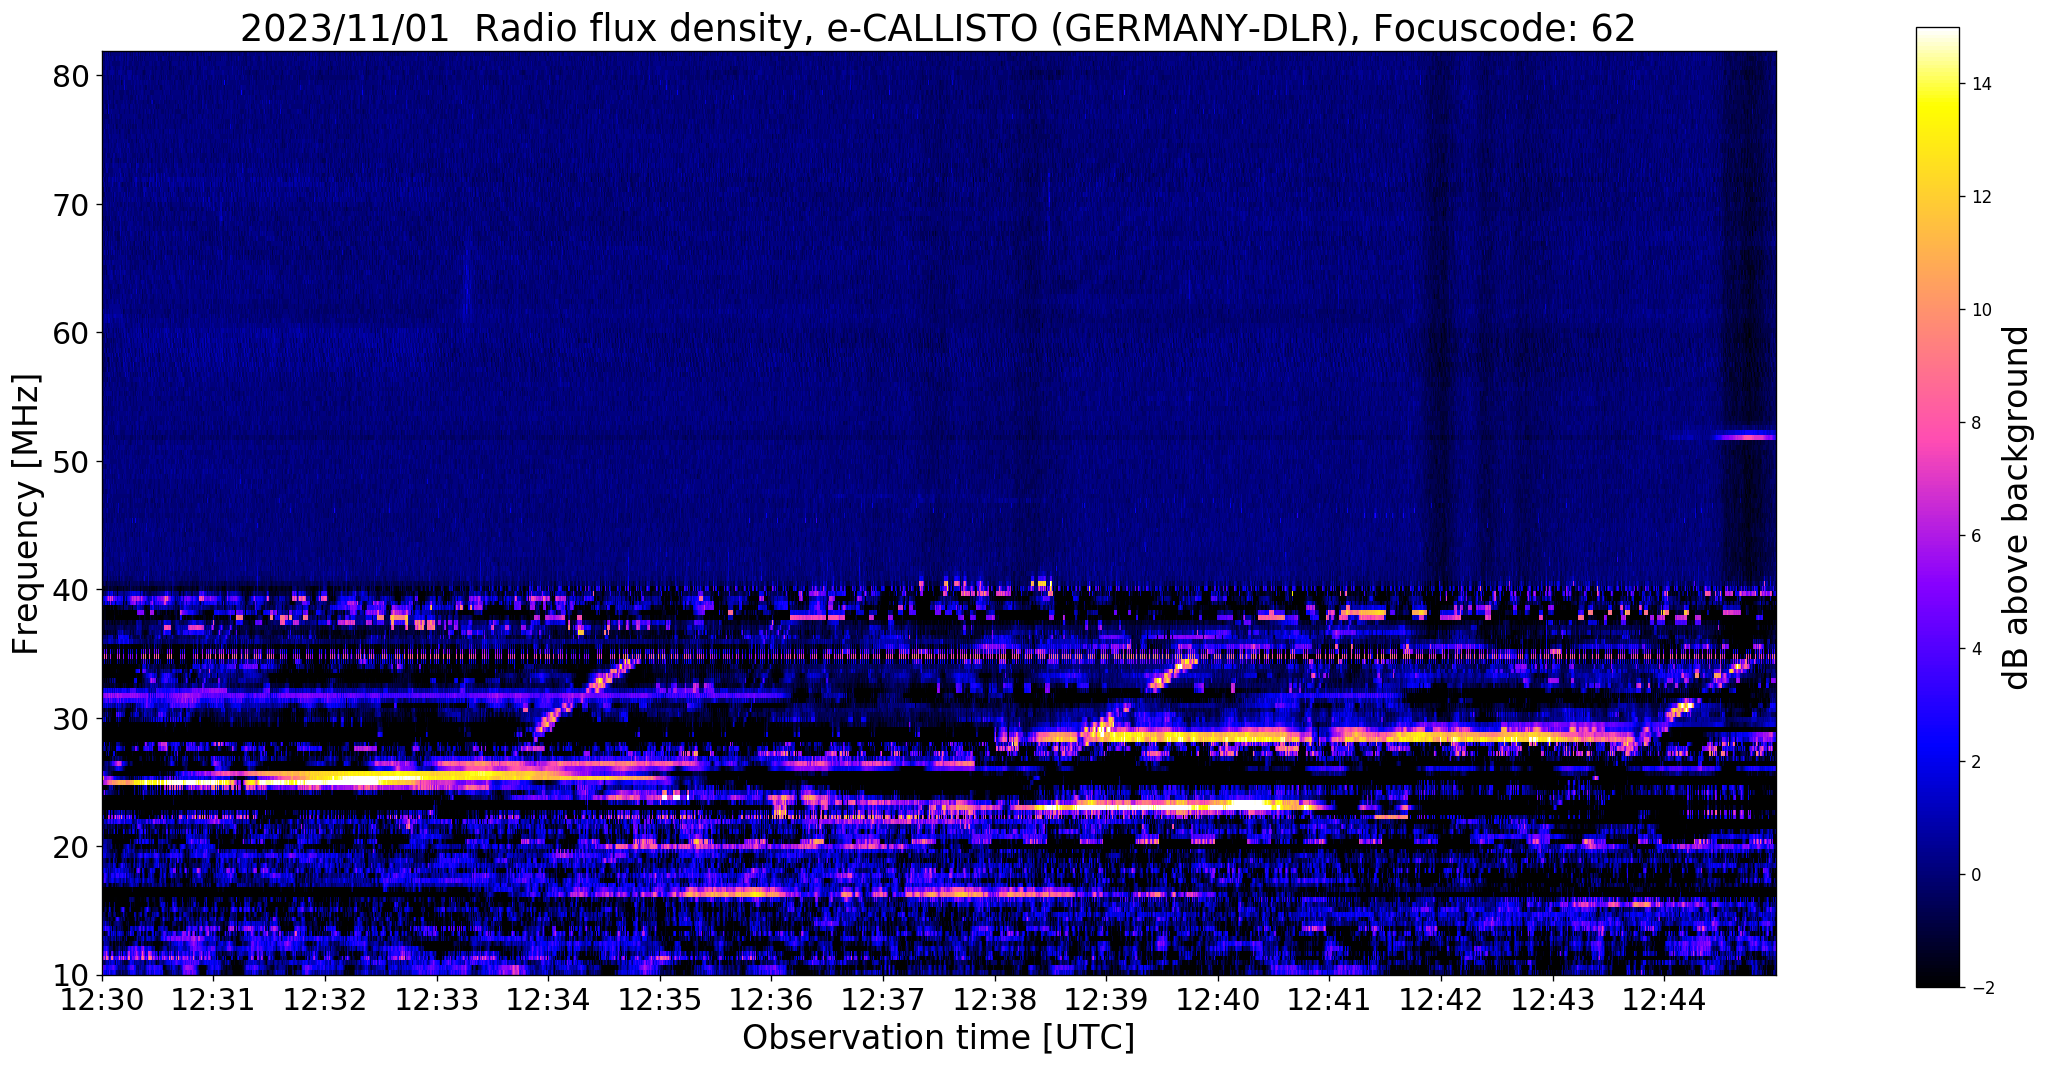Click the colorbar tick label 12
Image resolution: width=2047 pixels, height=1067 pixels.
[1981, 197]
